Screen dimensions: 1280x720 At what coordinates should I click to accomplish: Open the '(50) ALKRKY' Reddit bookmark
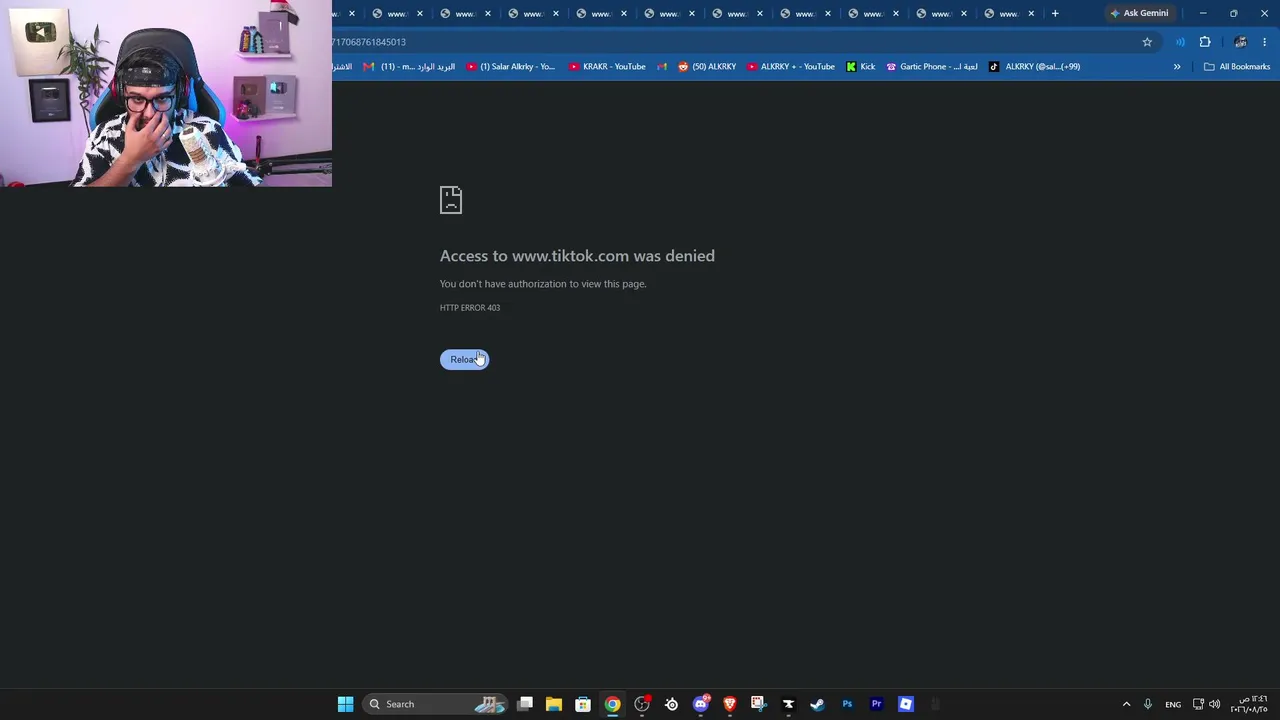pos(707,67)
